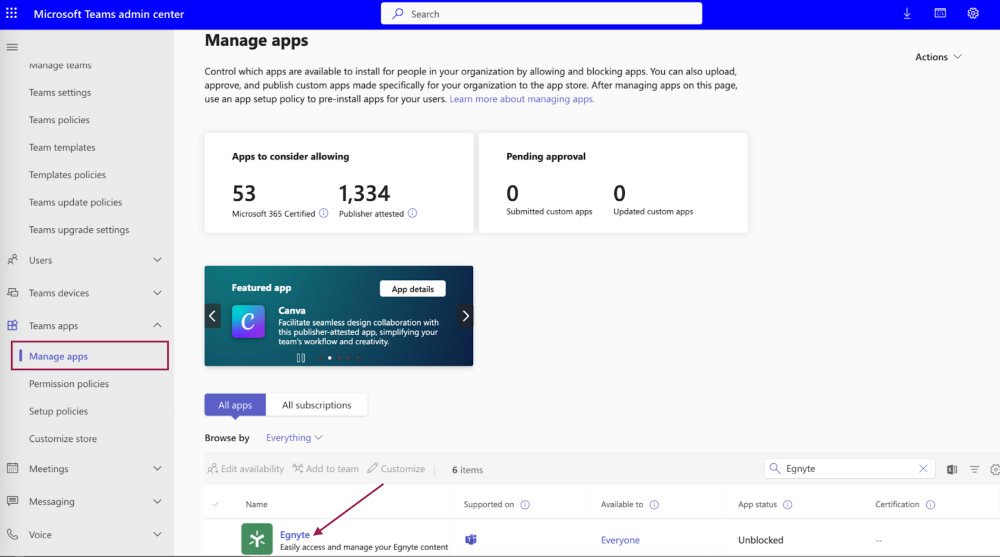The width and height of the screenshot is (1000, 557).
Task: Sort by the Name column header
Action: 256,504
